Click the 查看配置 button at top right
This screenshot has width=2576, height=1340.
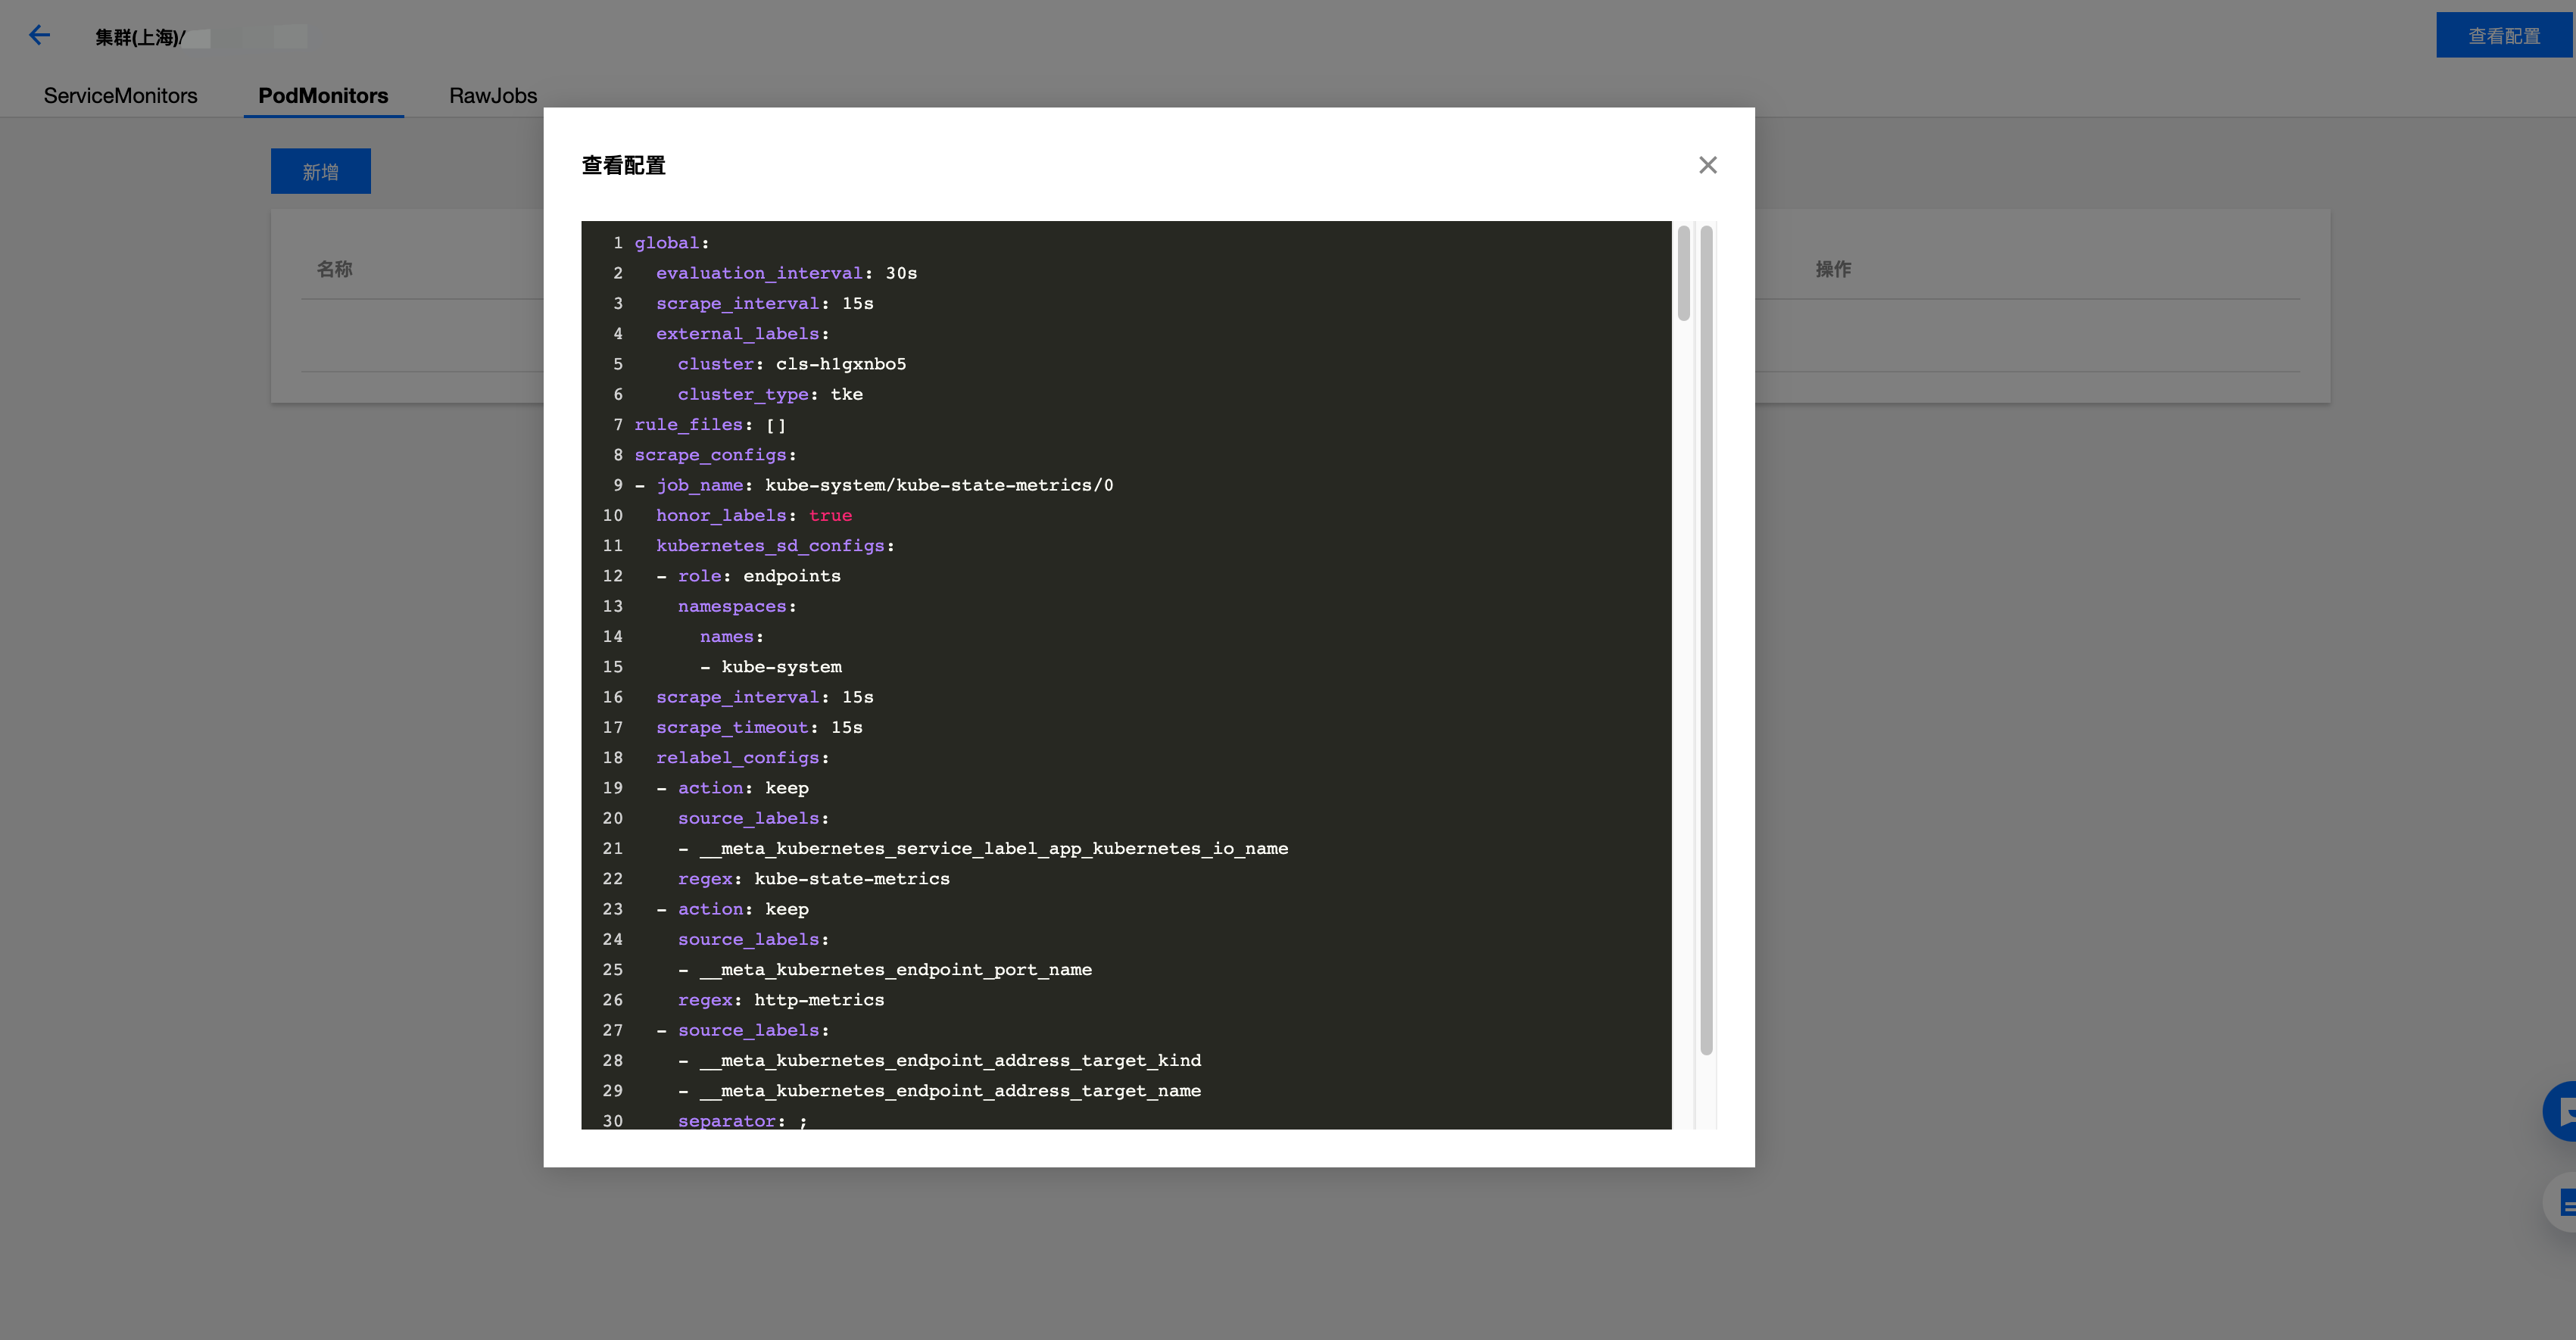click(x=2504, y=36)
